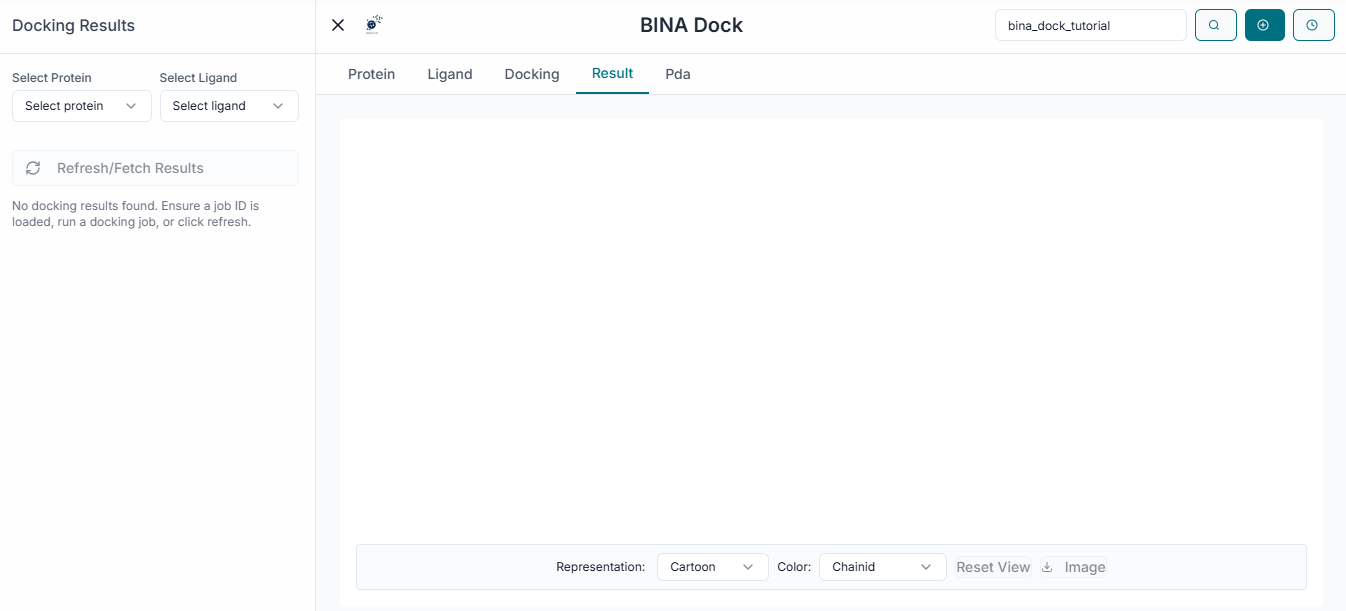The height and width of the screenshot is (611, 1346).
Task: Click the bina_dock_tutorial job ID field
Action: point(1090,25)
